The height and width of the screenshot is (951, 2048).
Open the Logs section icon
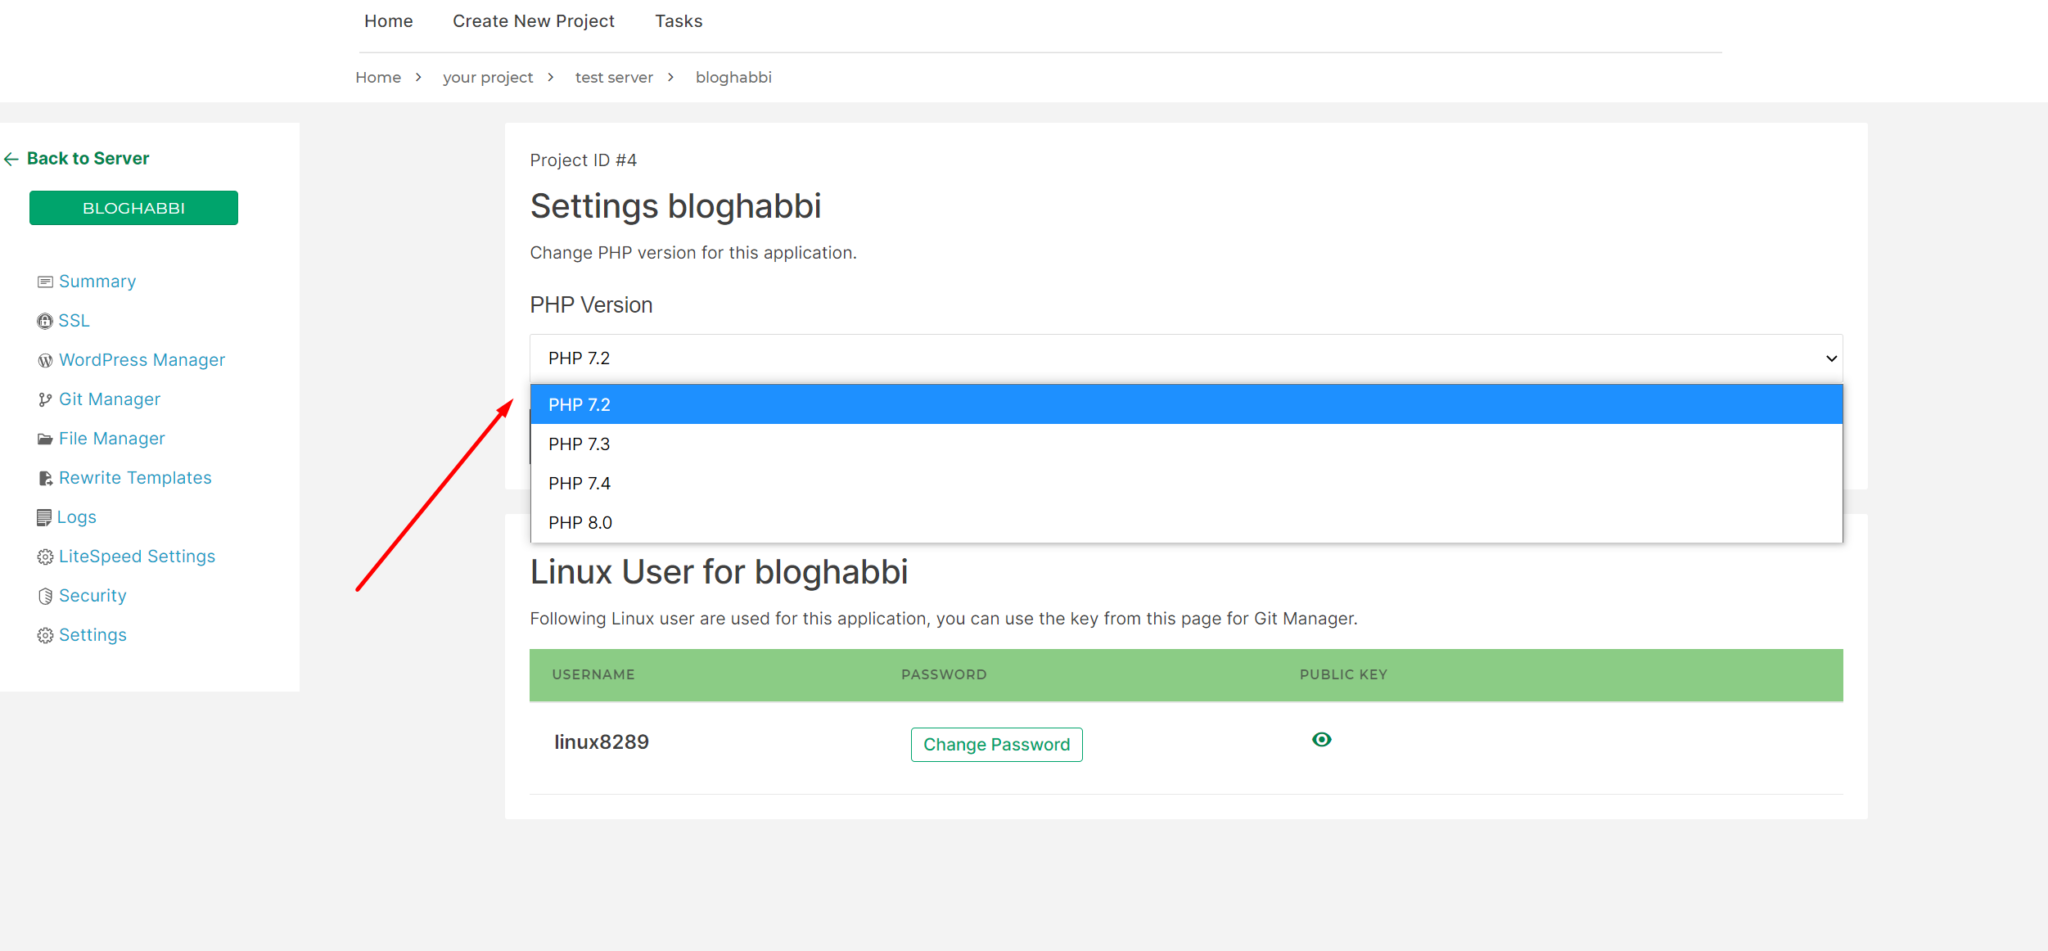(45, 517)
